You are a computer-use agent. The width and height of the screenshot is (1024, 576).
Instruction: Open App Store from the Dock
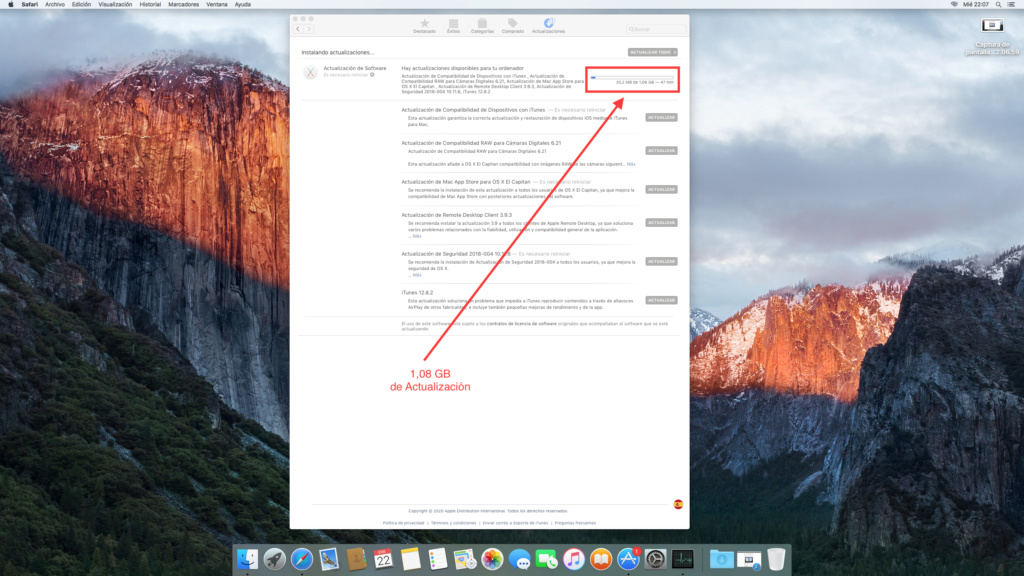[x=628, y=559]
